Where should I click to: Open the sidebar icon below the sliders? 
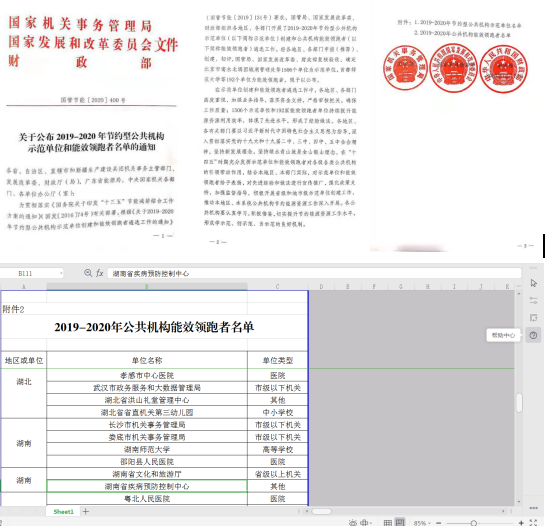(533, 318)
